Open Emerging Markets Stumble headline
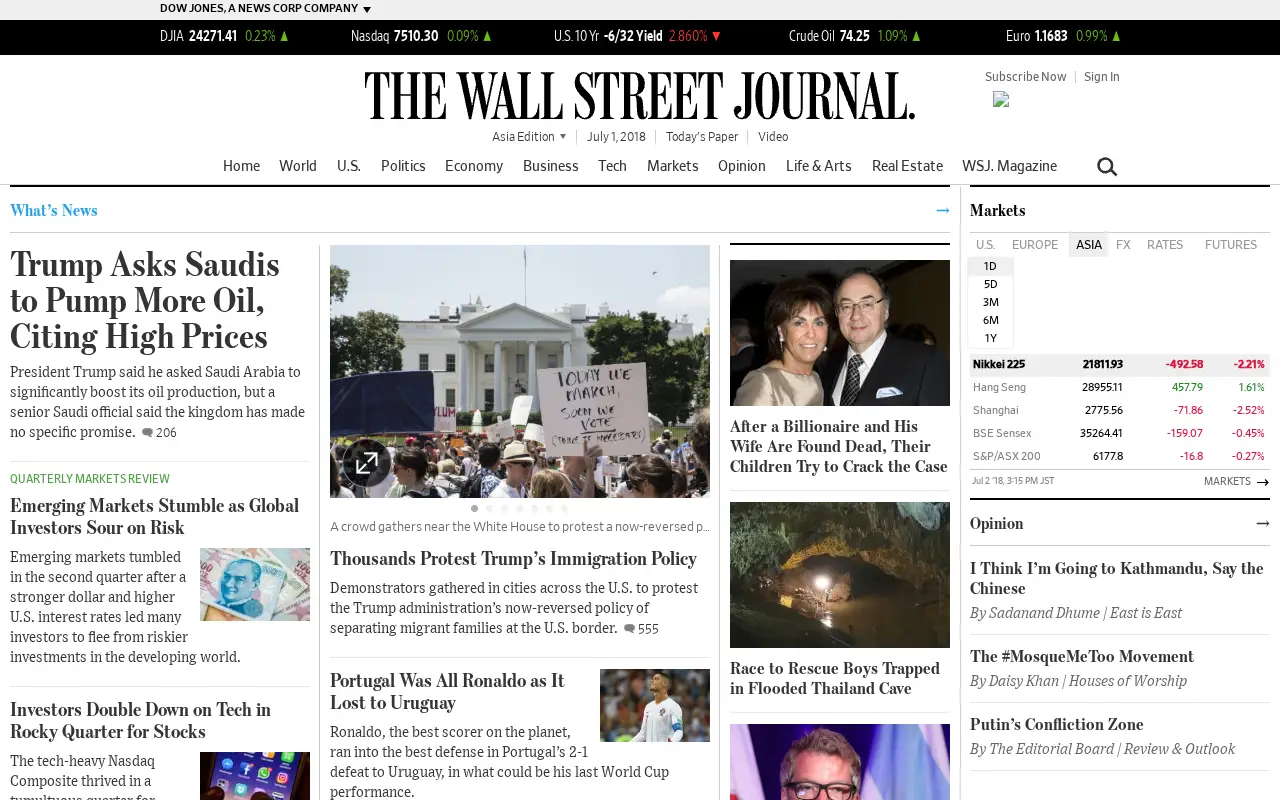This screenshot has height=800, width=1280. (155, 516)
